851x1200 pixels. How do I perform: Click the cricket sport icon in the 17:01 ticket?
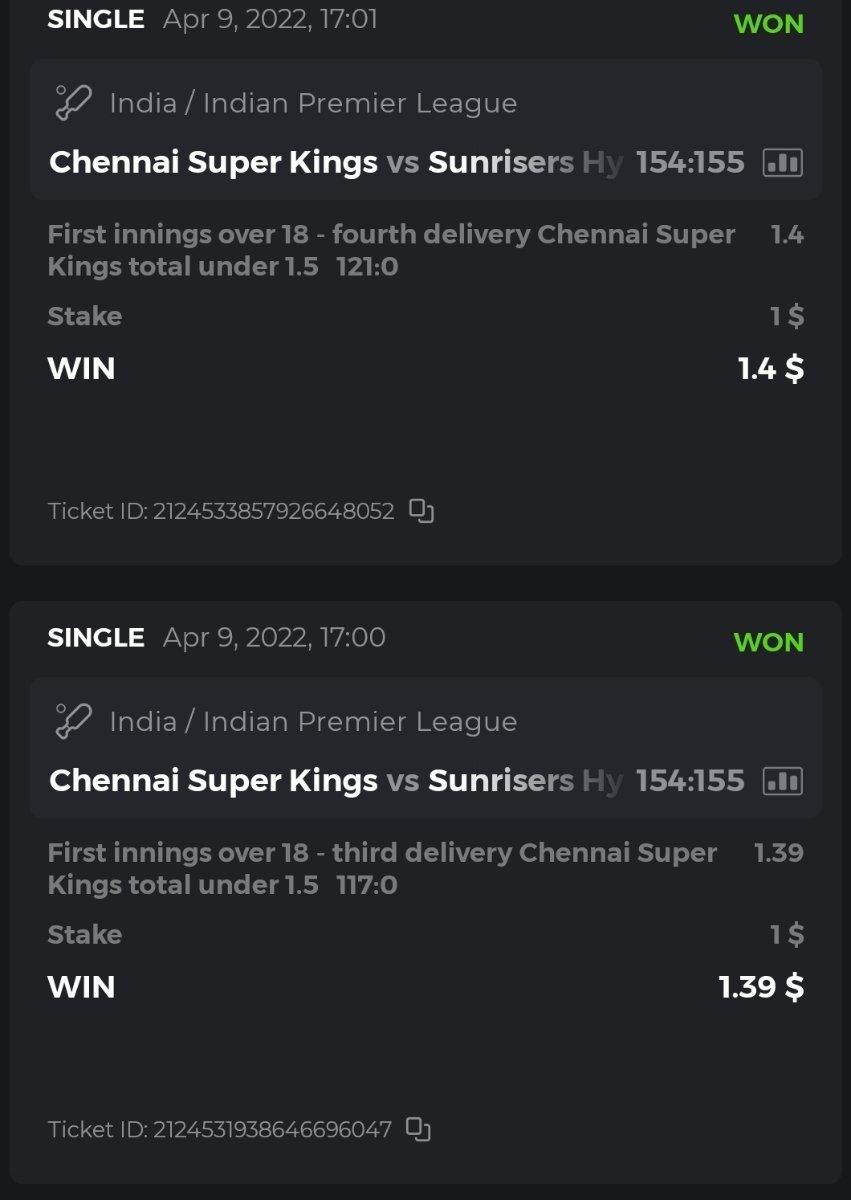click(73, 103)
